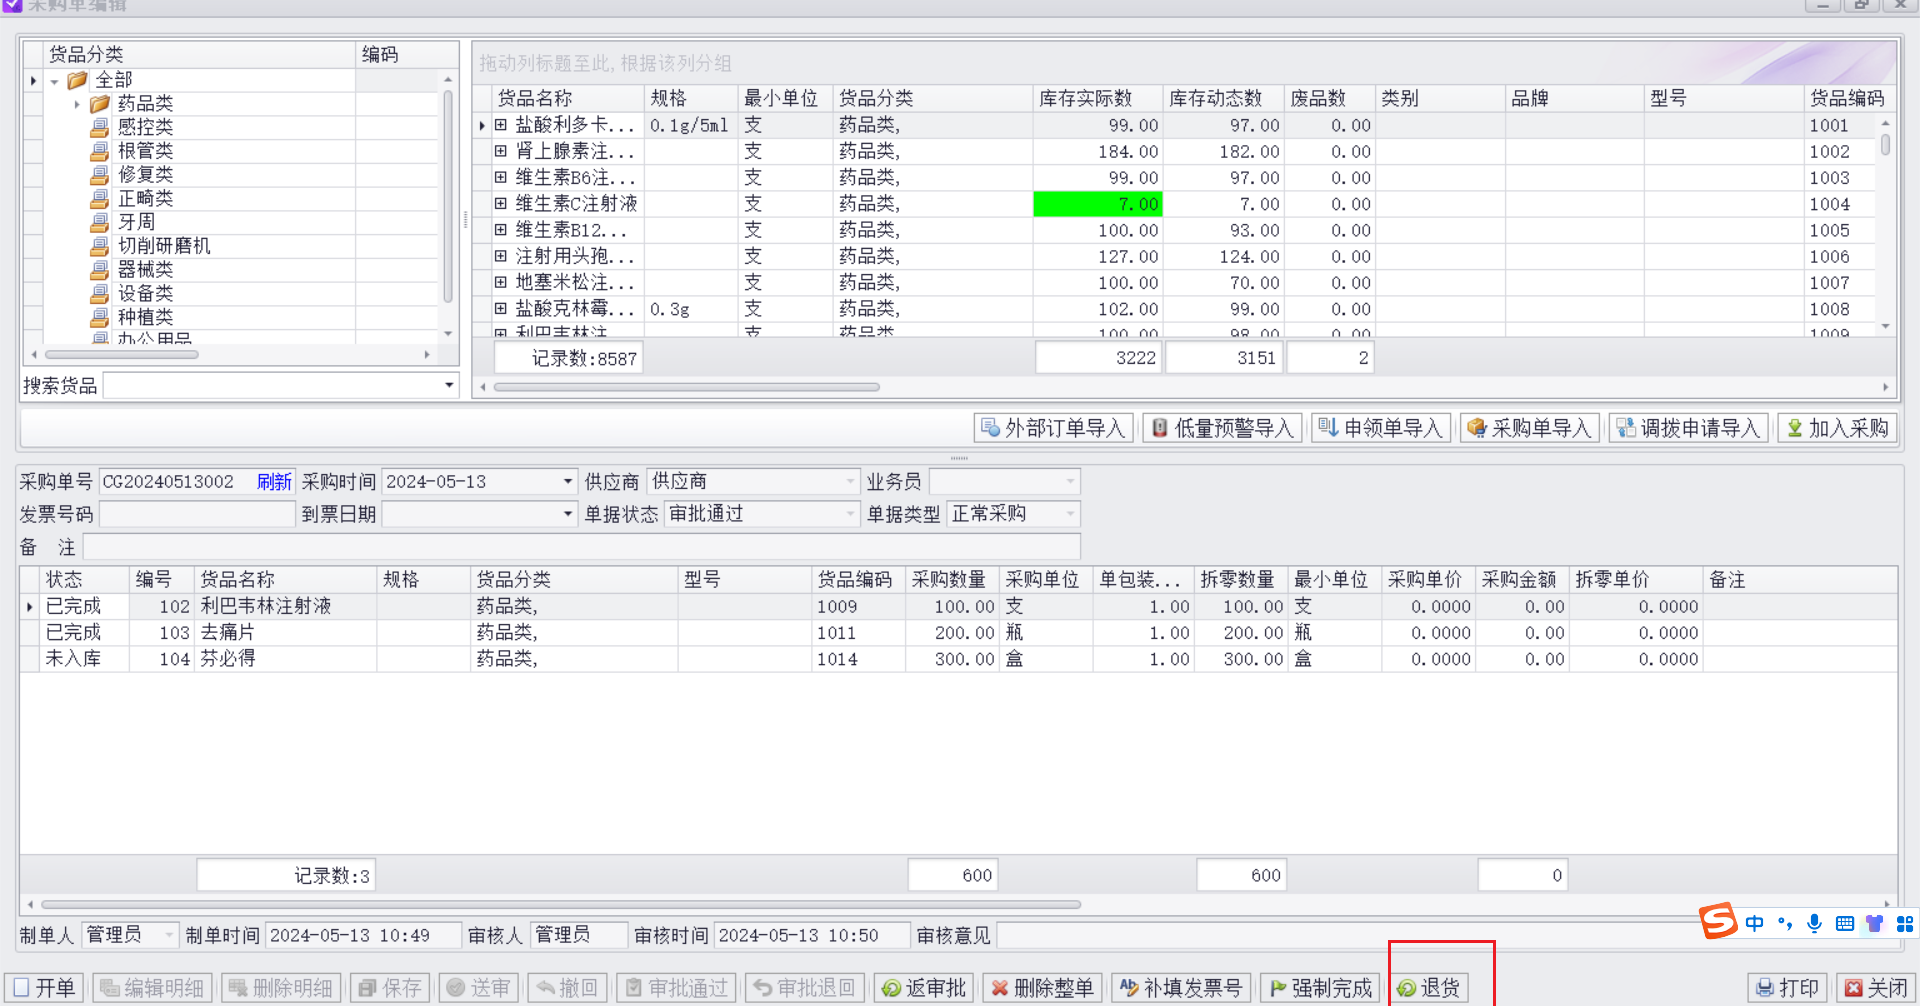Screen dimensions: 1920x1006
Task: Click the goods grid vertical scrollbar thumb
Action: 1885,145
